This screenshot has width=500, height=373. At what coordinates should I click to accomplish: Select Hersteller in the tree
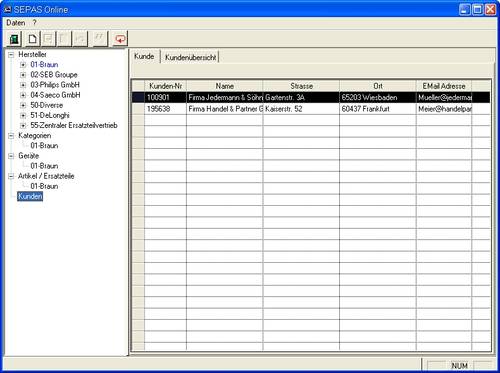(x=32, y=54)
